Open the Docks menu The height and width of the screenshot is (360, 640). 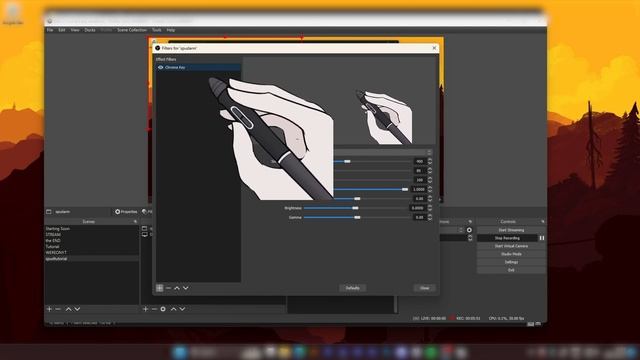click(90, 30)
